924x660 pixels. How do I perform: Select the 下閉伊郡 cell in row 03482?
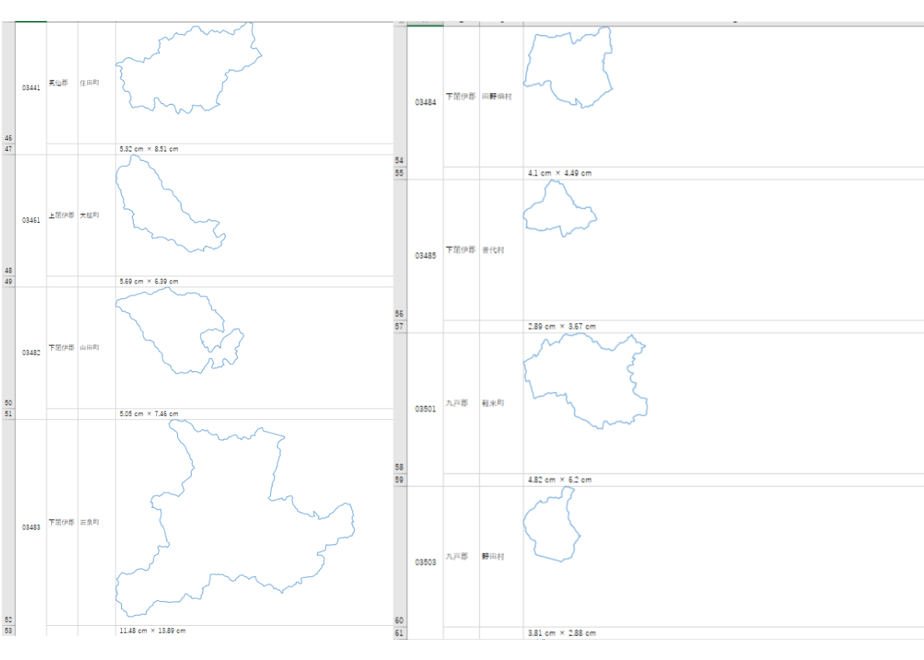pyautogui.click(x=62, y=348)
